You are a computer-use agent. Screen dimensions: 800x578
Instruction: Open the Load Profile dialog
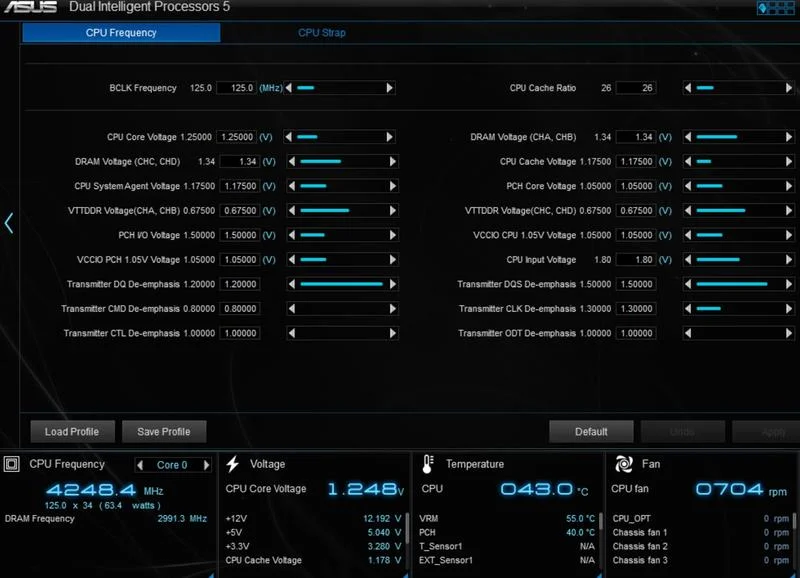click(72, 432)
